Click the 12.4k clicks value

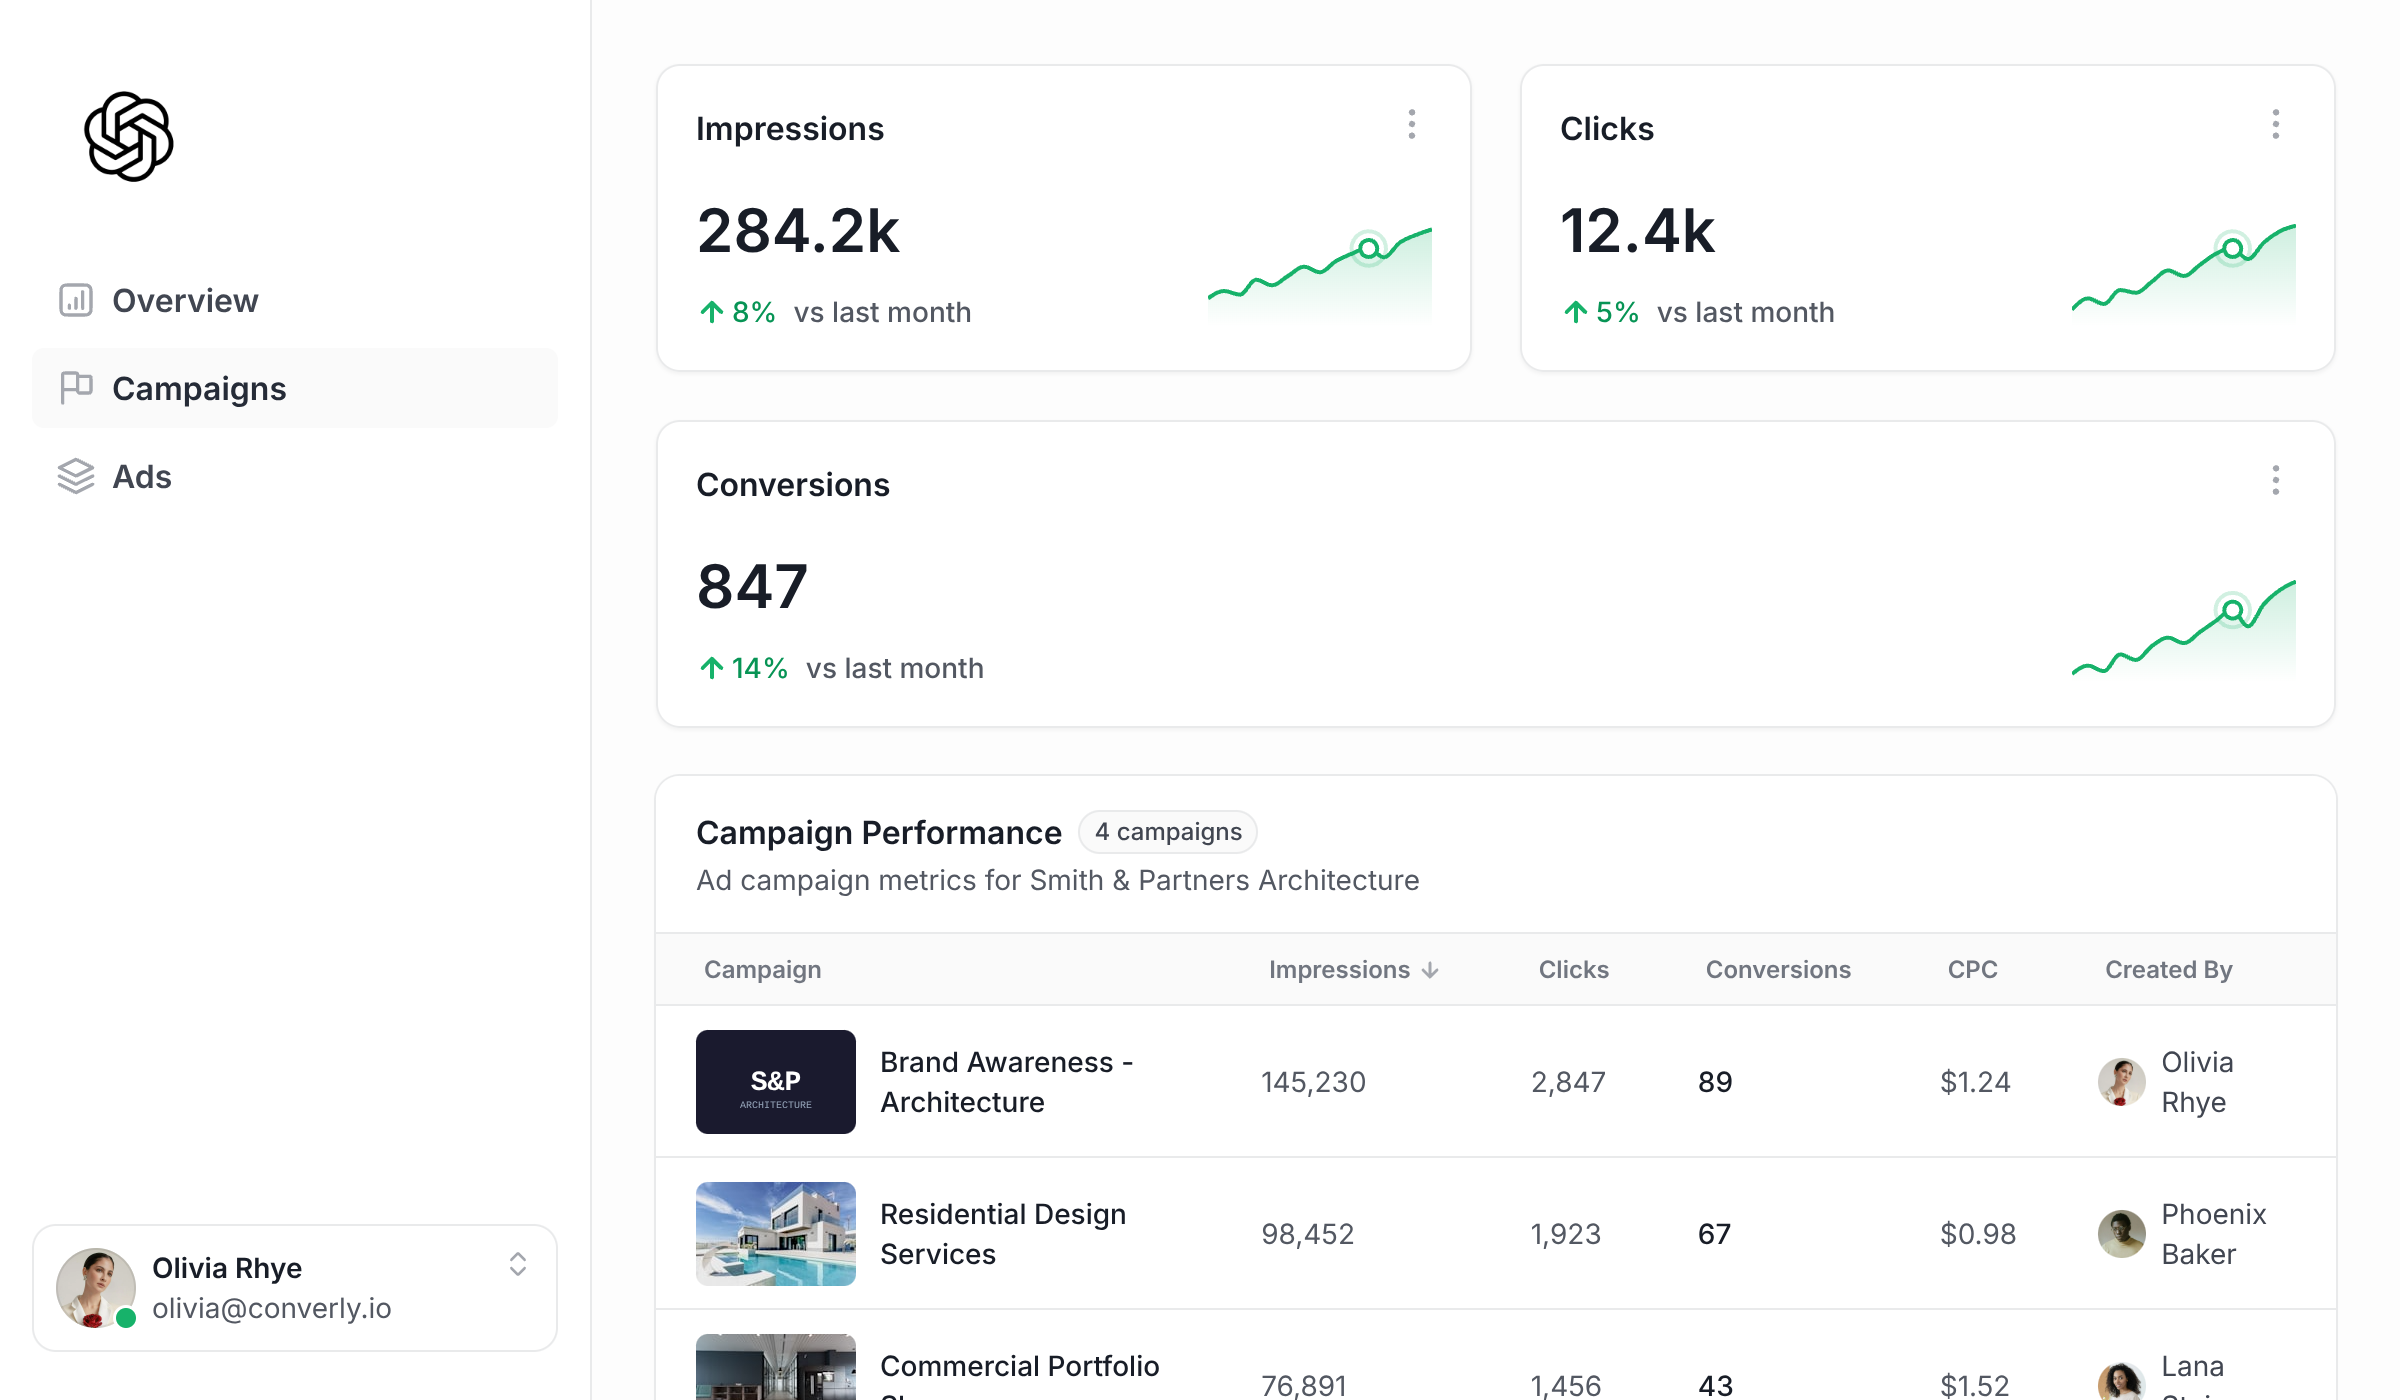click(x=1637, y=231)
